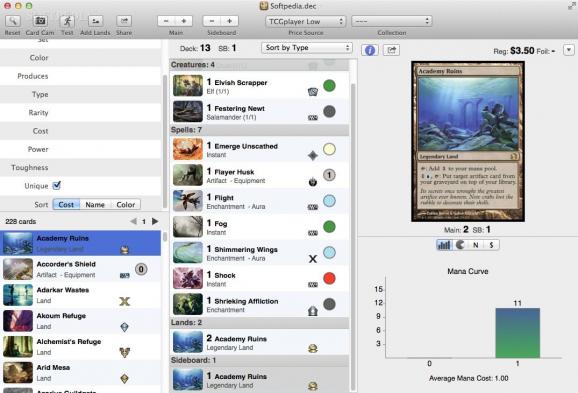Screen dimensions: 578x393
Task: Sort card list by Color
Action: point(125,205)
